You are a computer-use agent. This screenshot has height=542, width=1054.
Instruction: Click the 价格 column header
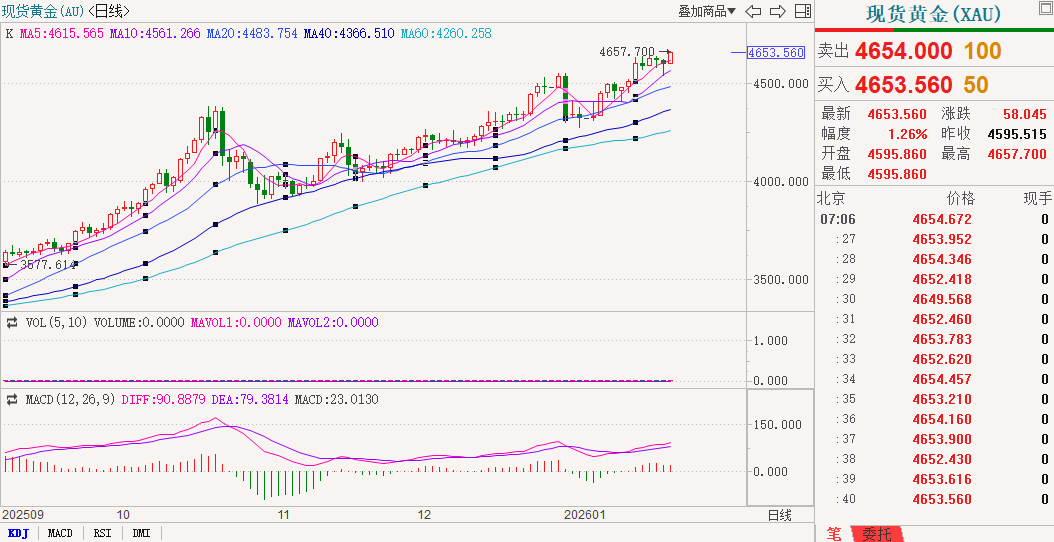click(x=960, y=198)
